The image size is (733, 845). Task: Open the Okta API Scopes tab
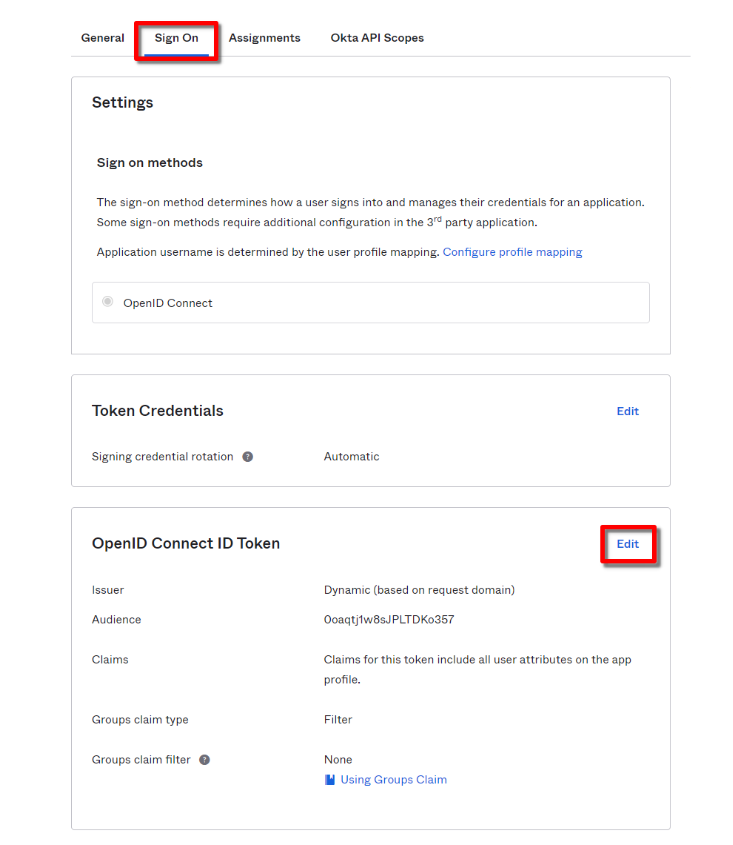[x=377, y=38]
